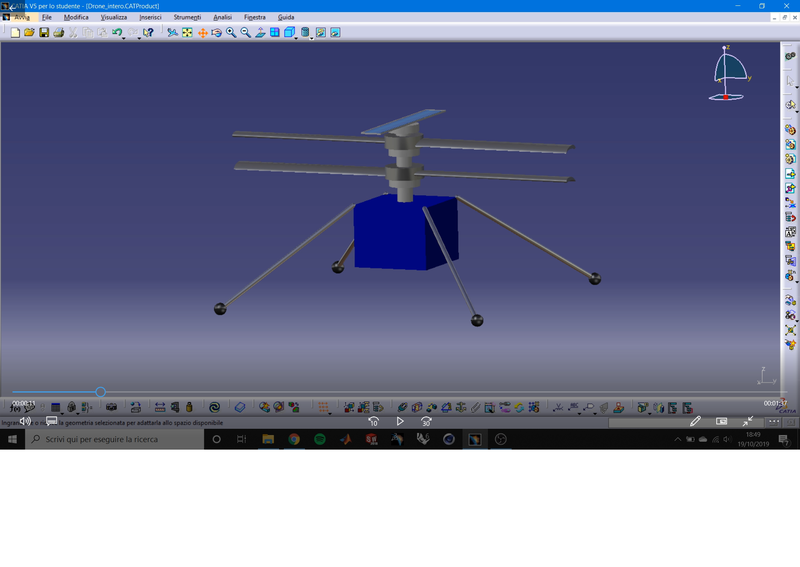Click the isometric view cube icon
Viewport: 800px width, 567px height.
click(x=289, y=33)
